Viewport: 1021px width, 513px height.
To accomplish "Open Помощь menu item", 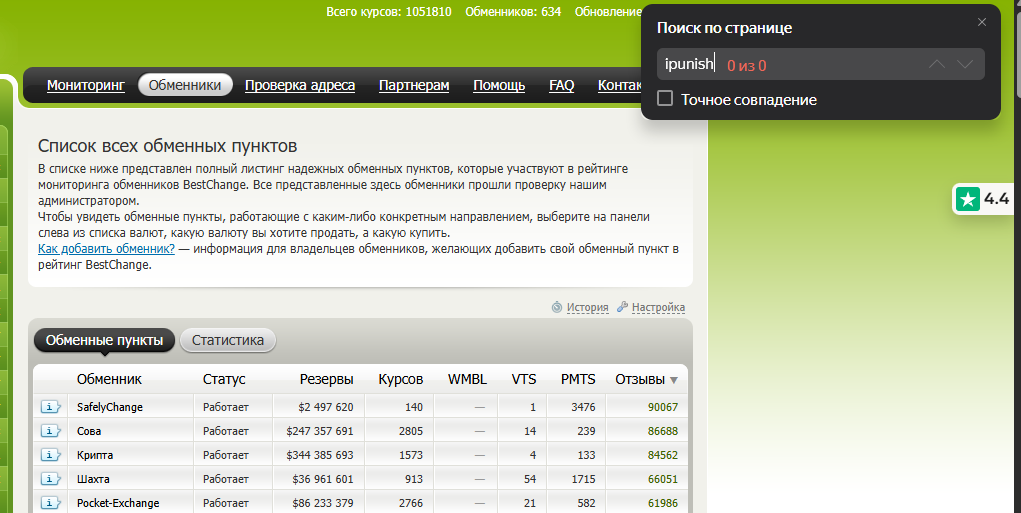I will tap(499, 85).
